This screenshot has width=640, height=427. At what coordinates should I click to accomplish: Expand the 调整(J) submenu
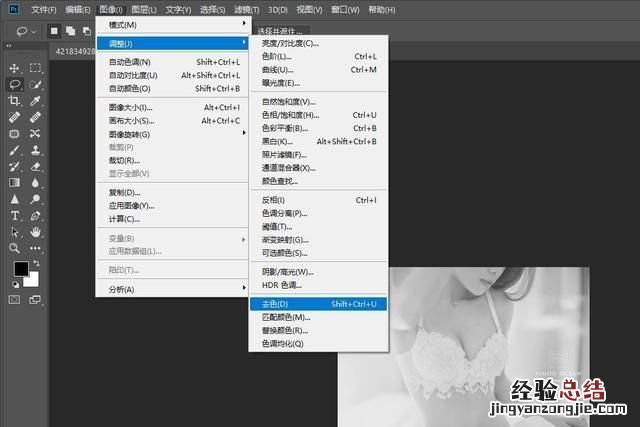(x=173, y=43)
